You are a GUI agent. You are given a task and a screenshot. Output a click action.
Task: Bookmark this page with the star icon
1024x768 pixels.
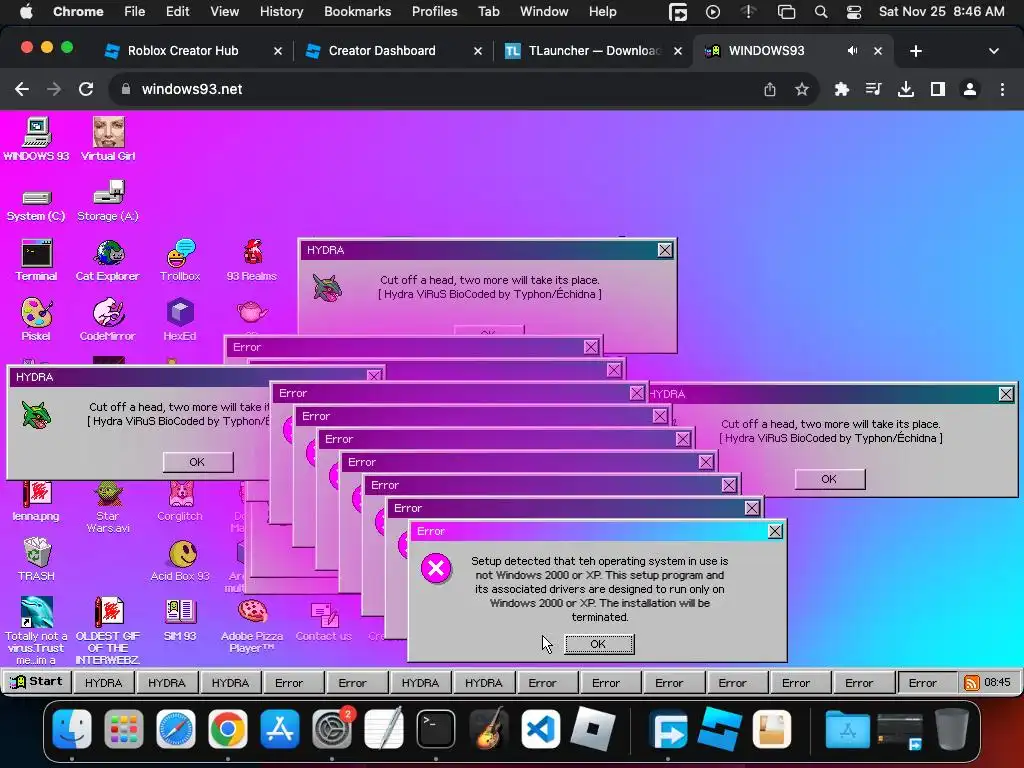click(802, 89)
